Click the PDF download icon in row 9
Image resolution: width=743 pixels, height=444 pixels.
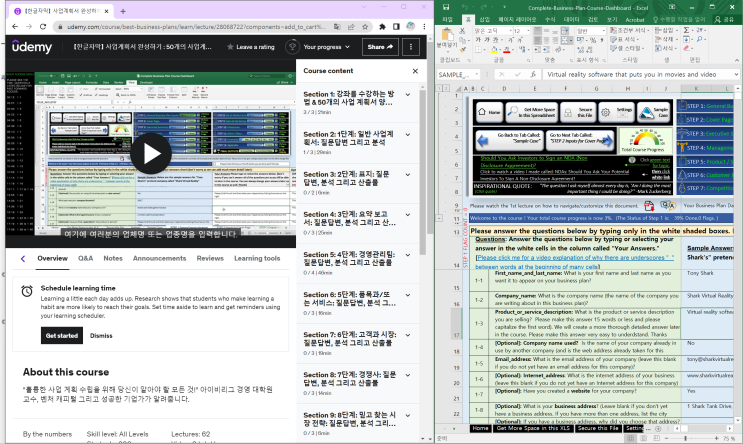649,206
